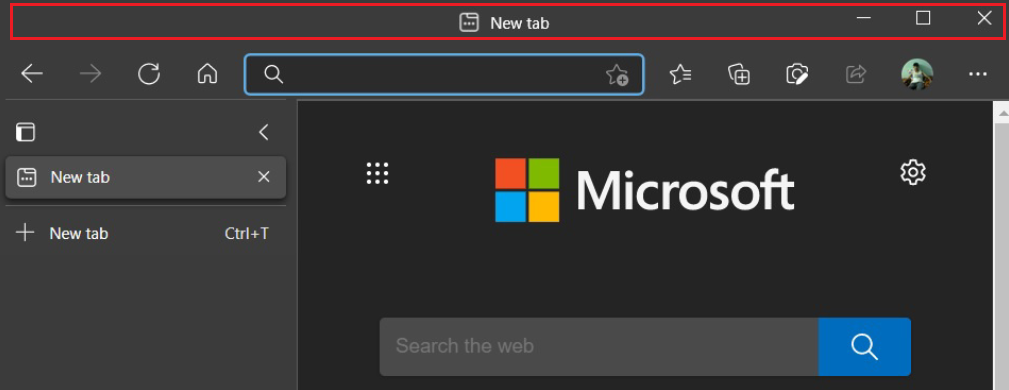The height and width of the screenshot is (390, 1009).
Task: Select the New tab in vertical tabs
Action: click(145, 177)
